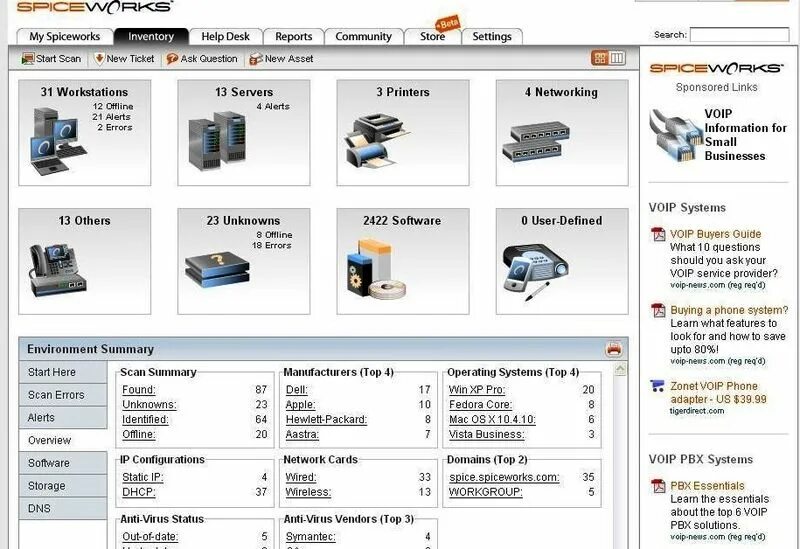Screen dimensions: 800x549
Task: Open the Hewlett-Packard link
Action: [326, 419]
